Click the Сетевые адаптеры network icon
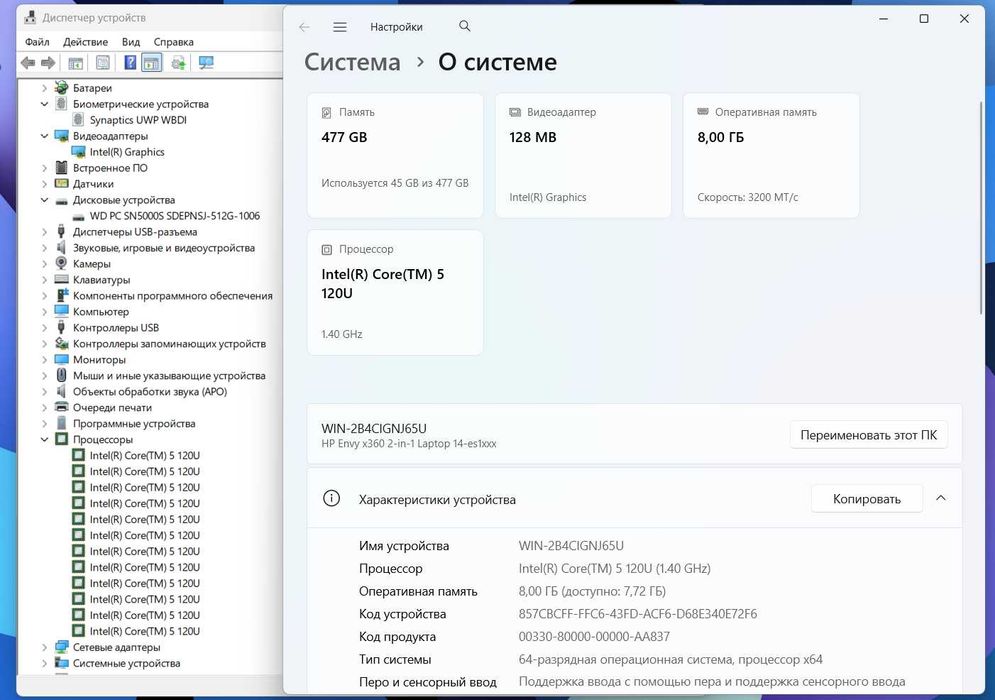 coord(62,647)
